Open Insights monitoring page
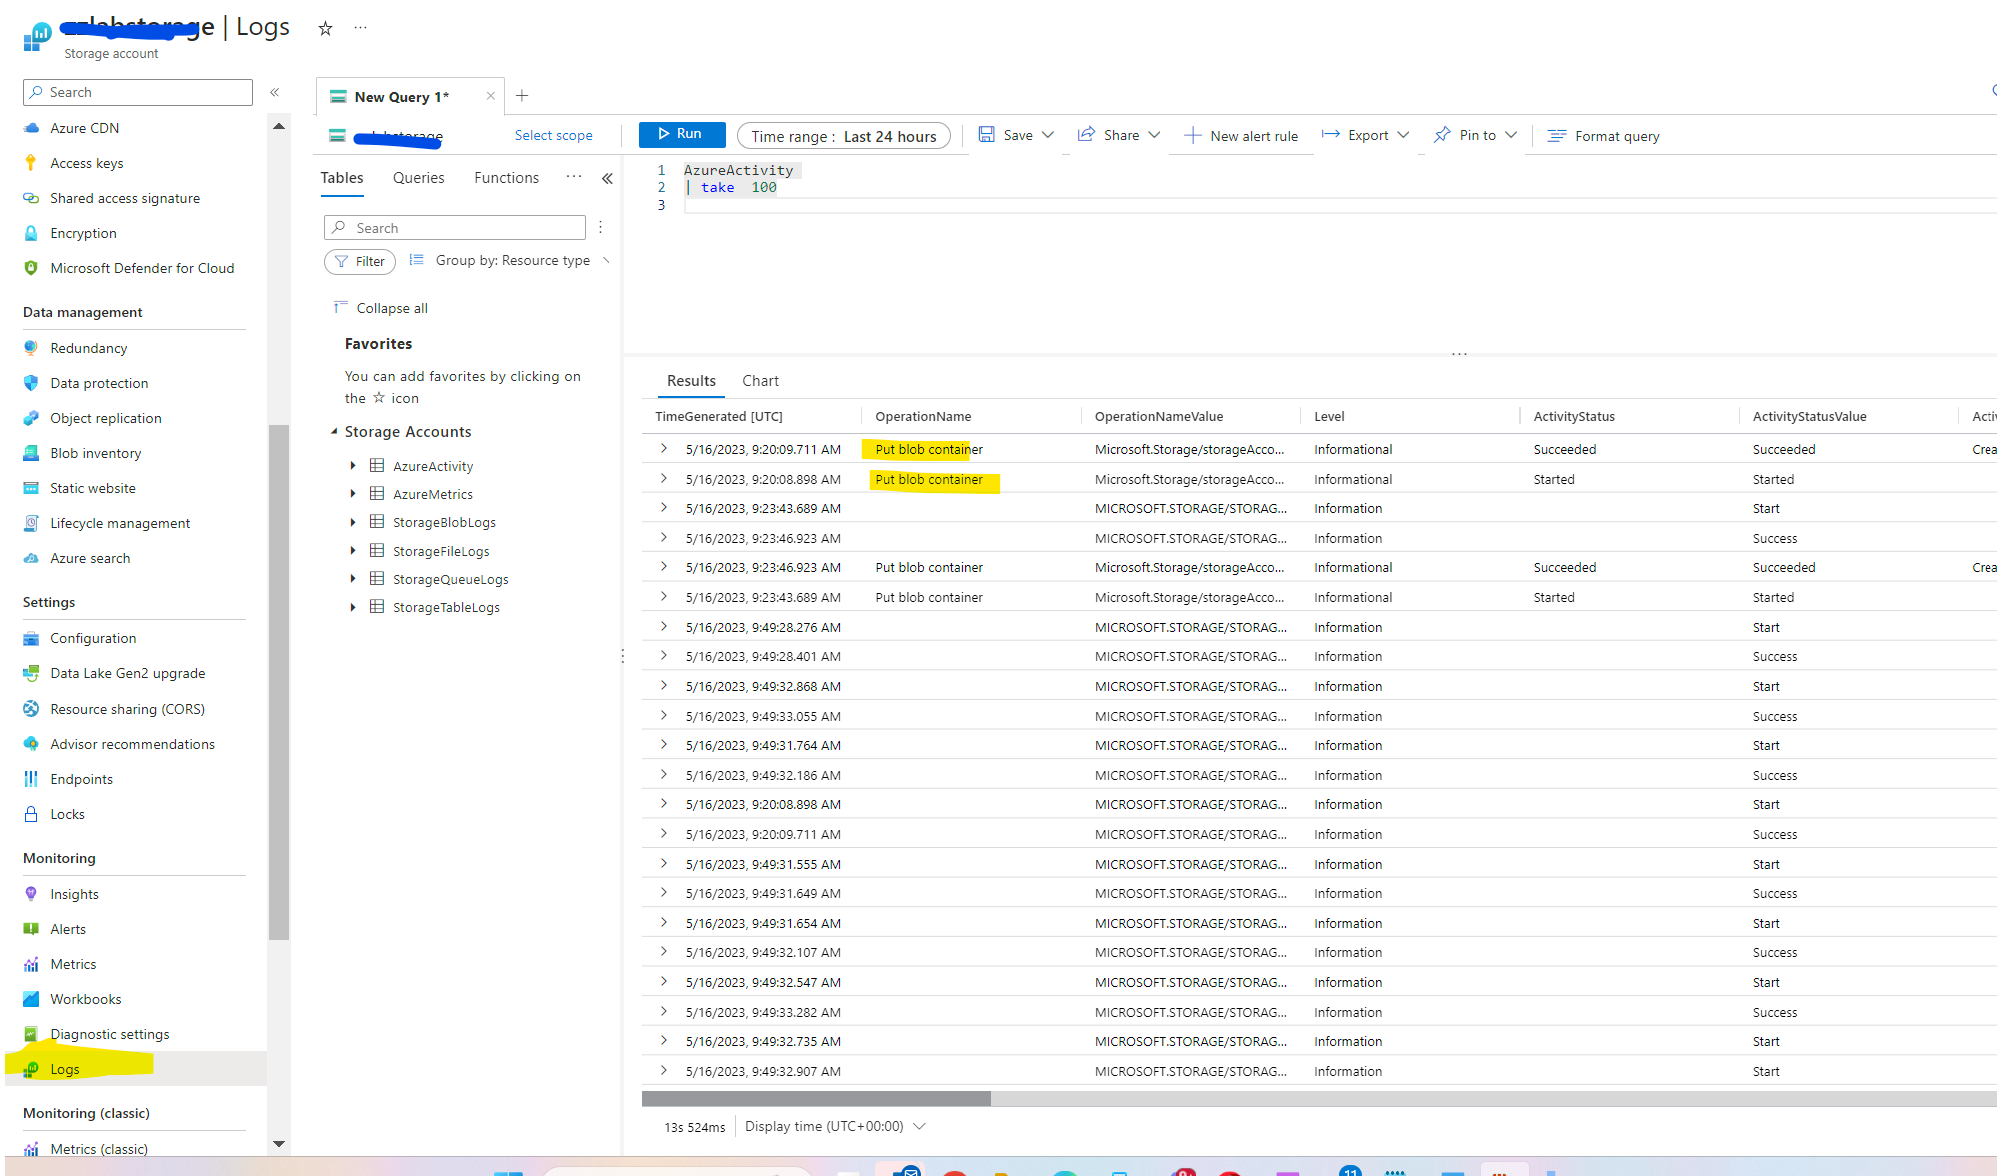This screenshot has height=1176, width=1997. [74, 894]
